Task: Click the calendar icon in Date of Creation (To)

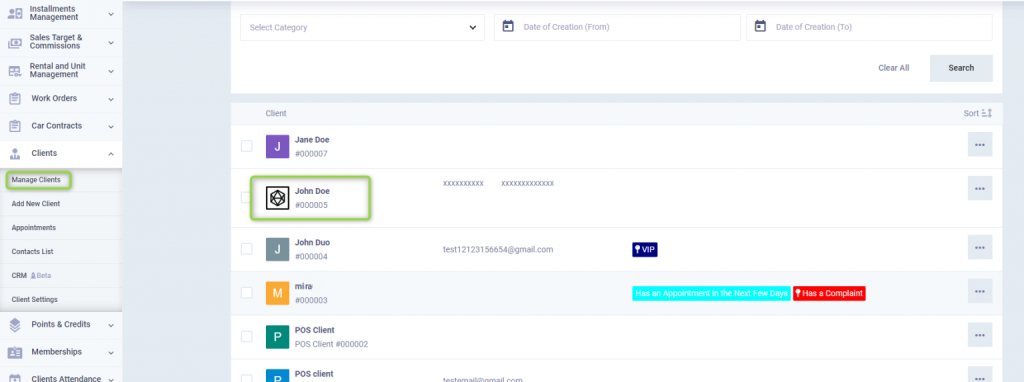Action: point(760,26)
